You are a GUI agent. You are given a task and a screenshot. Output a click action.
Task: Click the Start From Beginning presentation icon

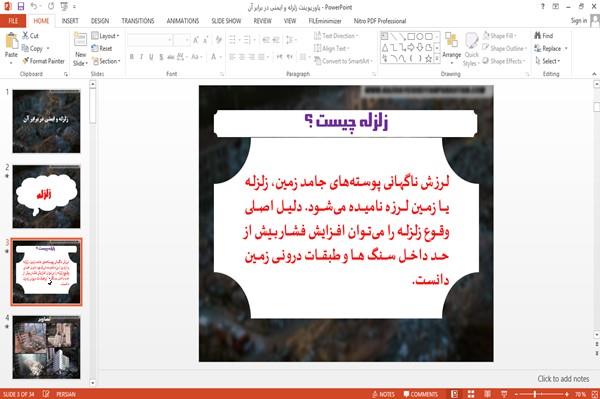(64, 7)
